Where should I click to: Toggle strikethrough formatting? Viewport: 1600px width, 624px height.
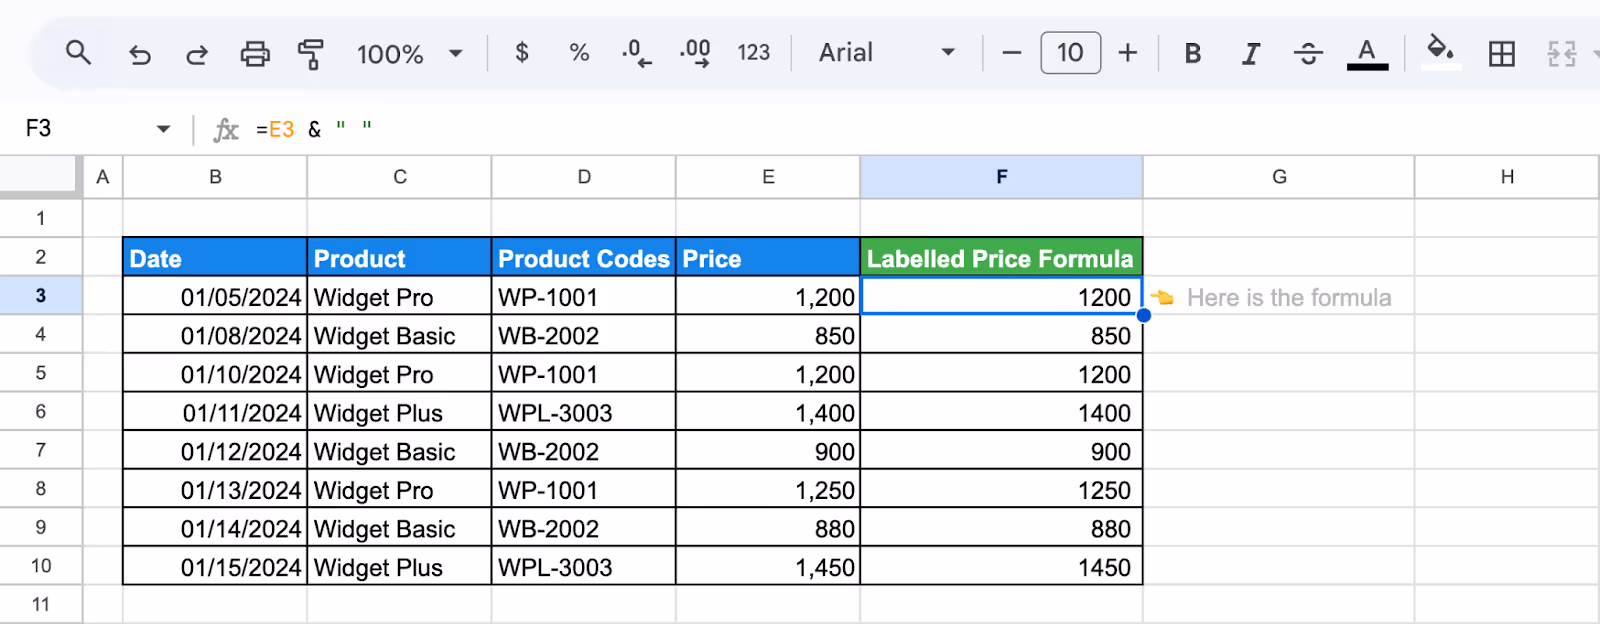pyautogui.click(x=1308, y=54)
